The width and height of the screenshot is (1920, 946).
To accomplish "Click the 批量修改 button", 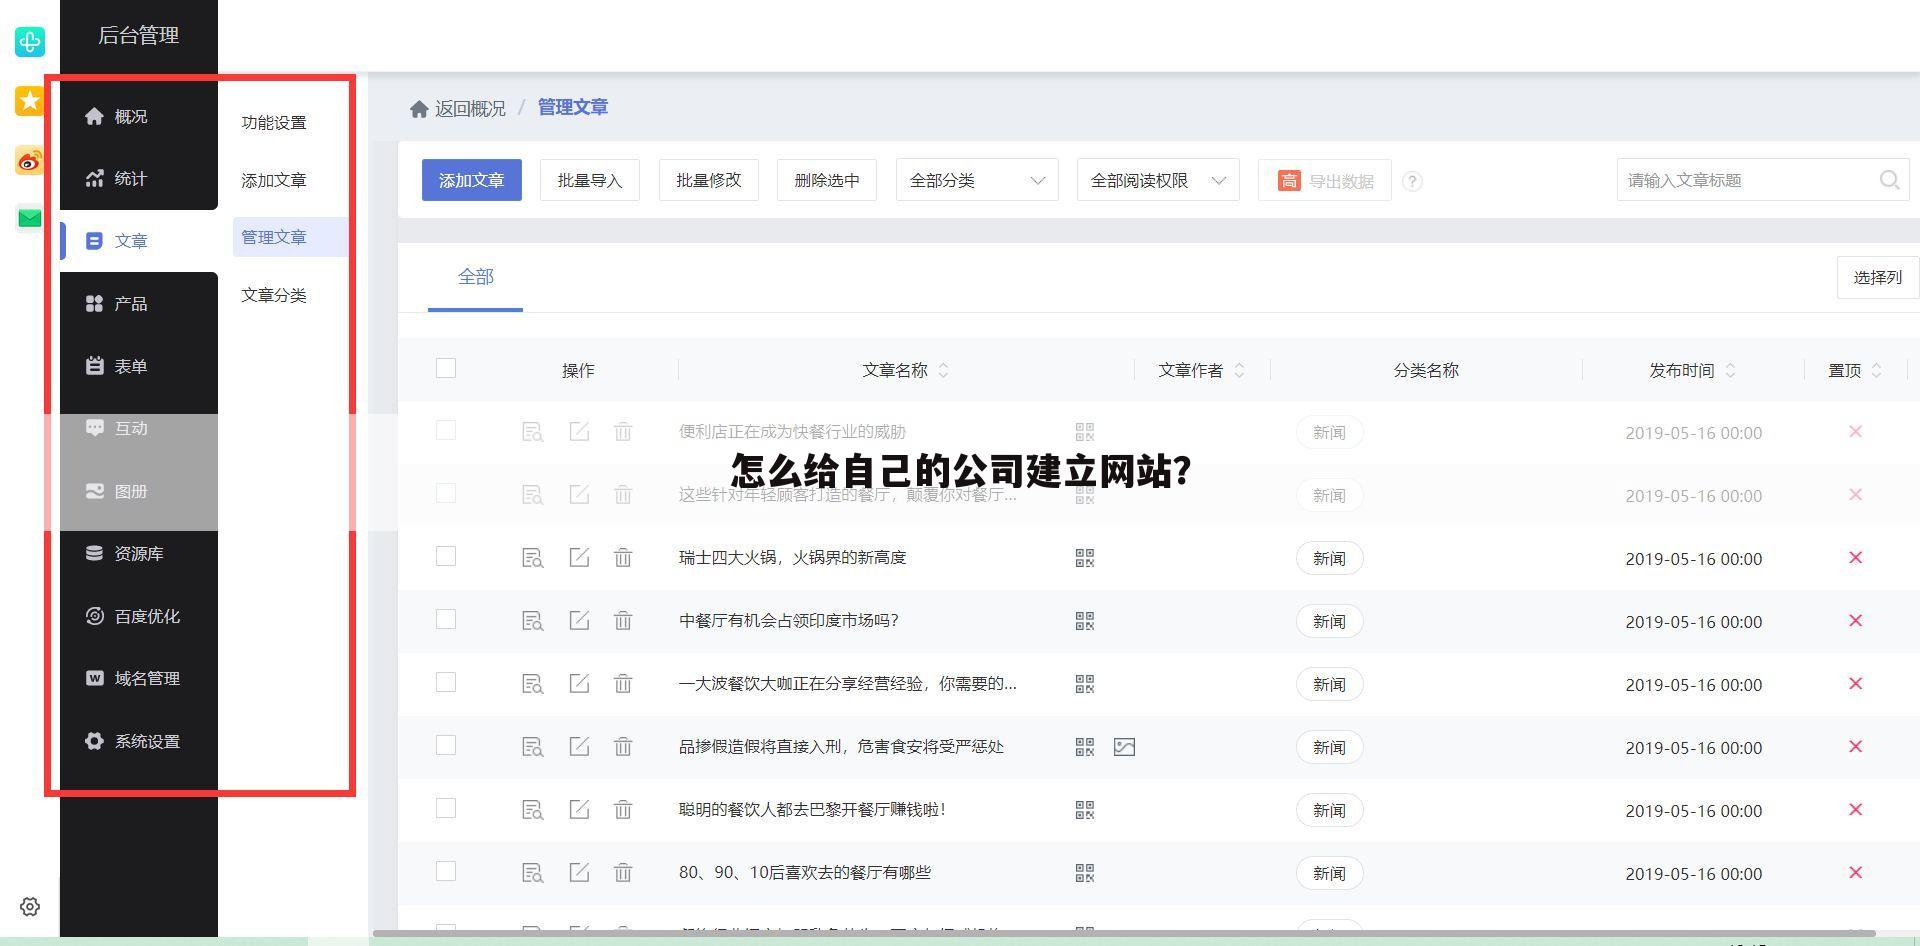I will point(708,180).
